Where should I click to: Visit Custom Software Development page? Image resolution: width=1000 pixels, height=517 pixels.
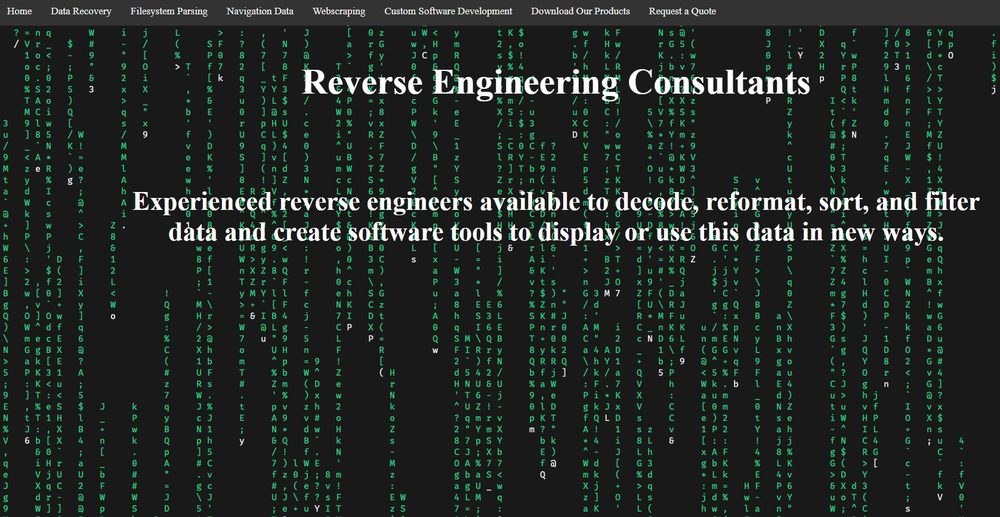[448, 11]
